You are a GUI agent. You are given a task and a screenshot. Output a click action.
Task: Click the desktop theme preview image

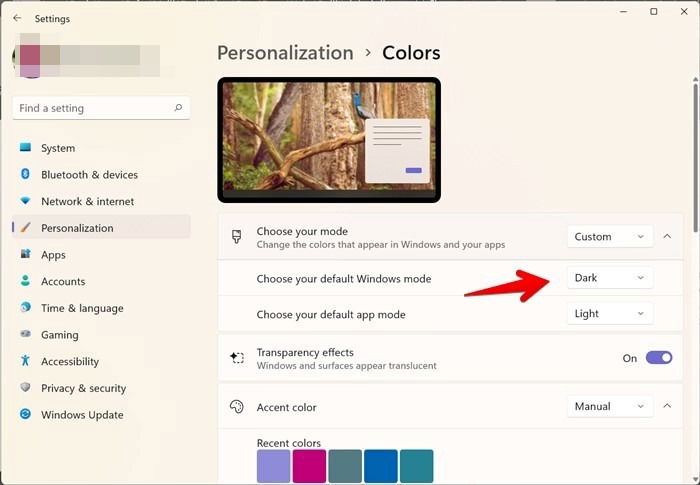click(329, 140)
